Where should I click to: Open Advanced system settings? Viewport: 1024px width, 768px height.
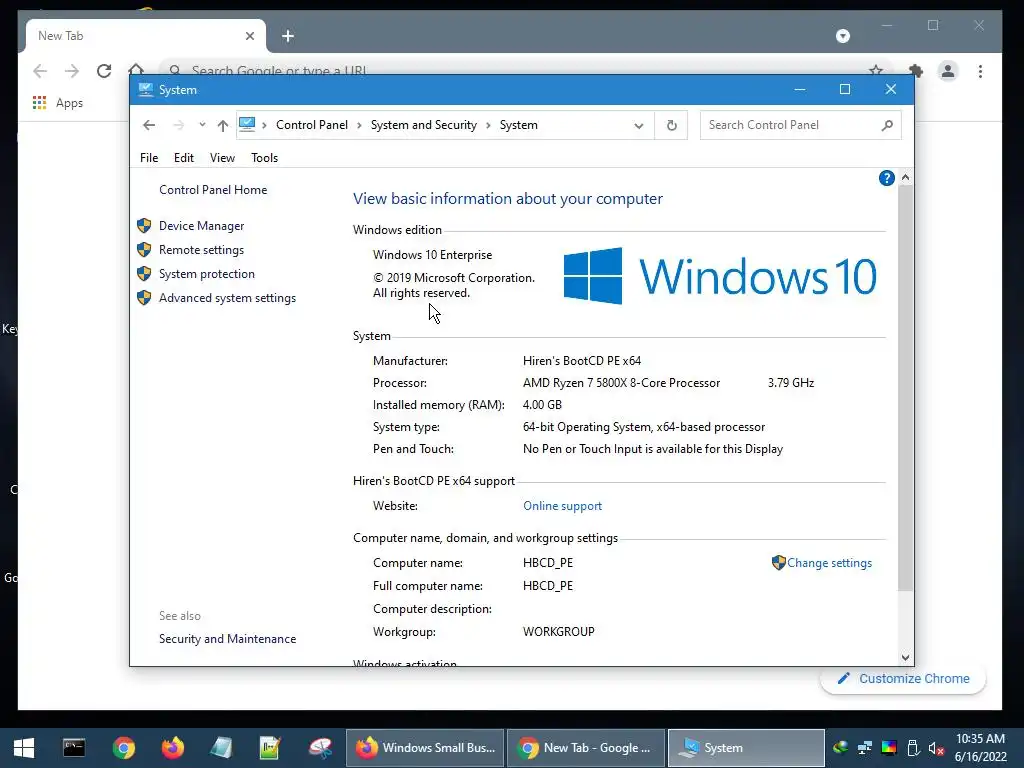[x=227, y=298]
